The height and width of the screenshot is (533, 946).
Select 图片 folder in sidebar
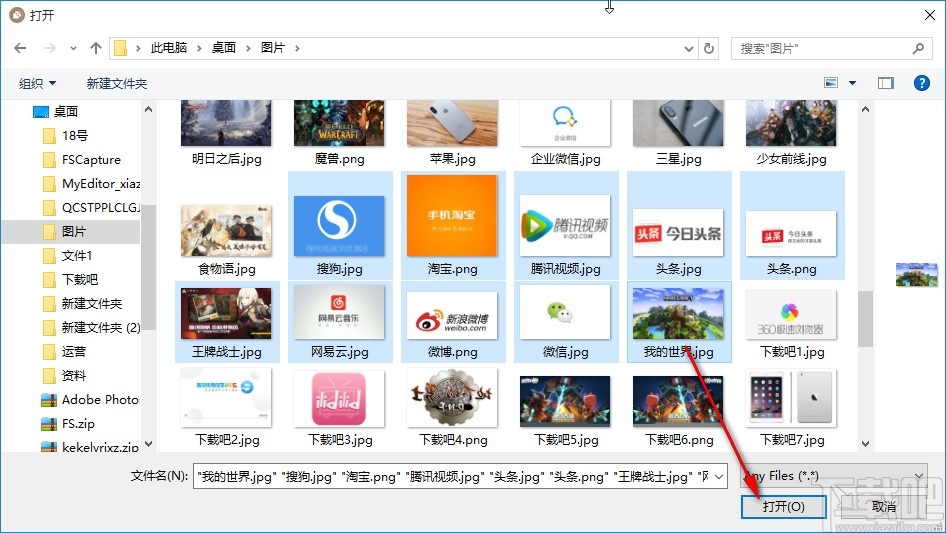coord(71,232)
